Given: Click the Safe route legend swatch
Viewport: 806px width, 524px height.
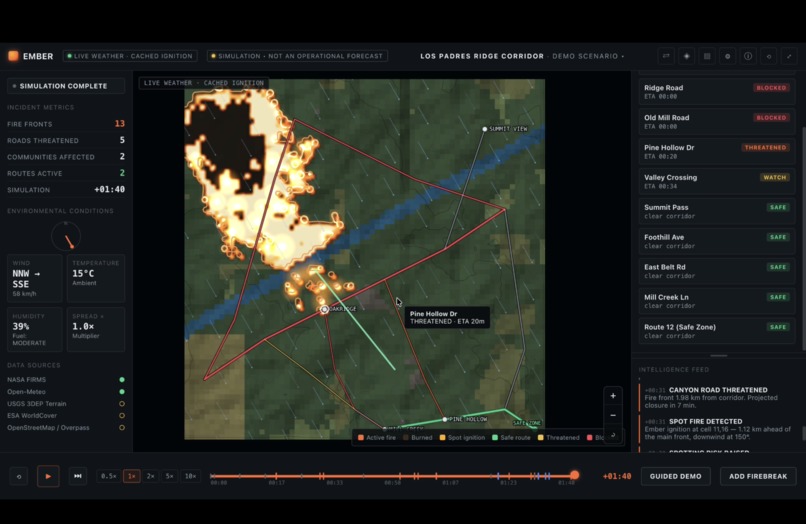Looking at the screenshot, I should click(x=495, y=438).
